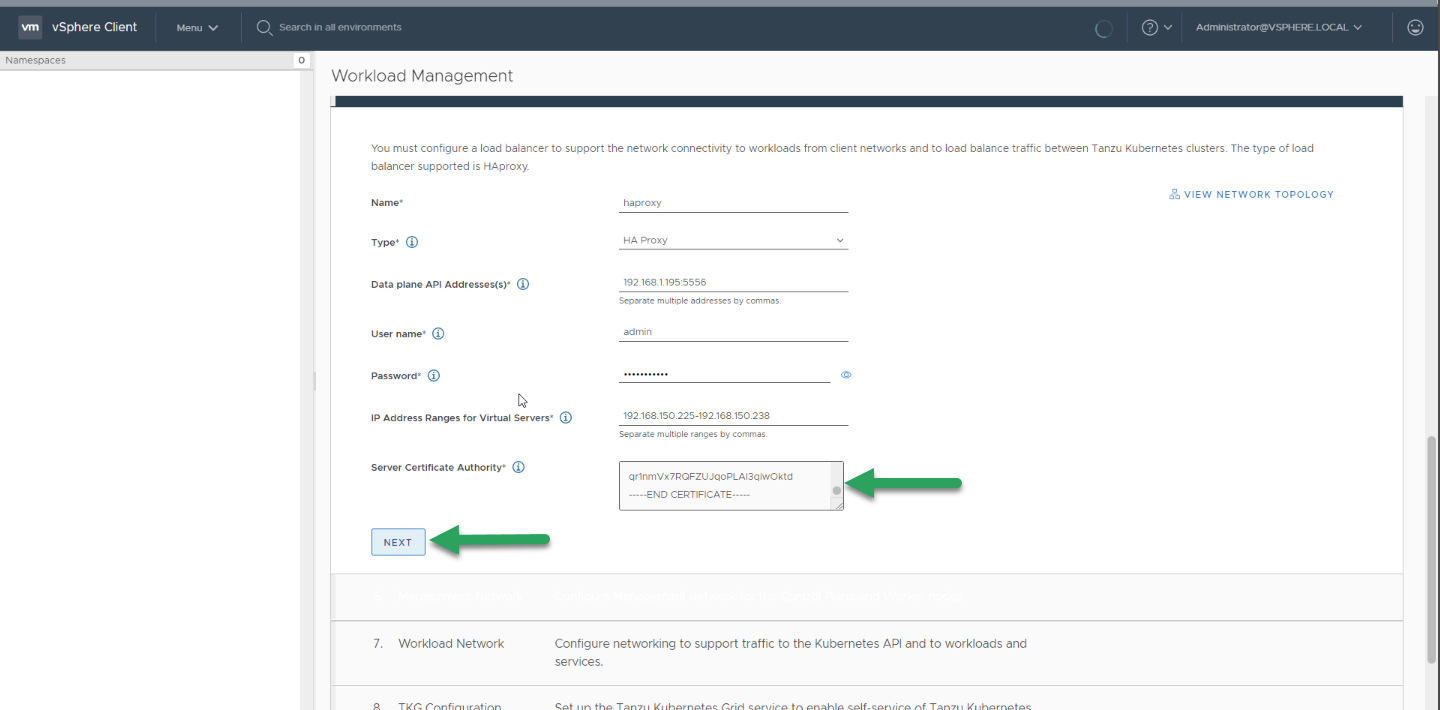This screenshot has height=710, width=1440.
Task: Show info tooltip for Type
Action: (412, 242)
